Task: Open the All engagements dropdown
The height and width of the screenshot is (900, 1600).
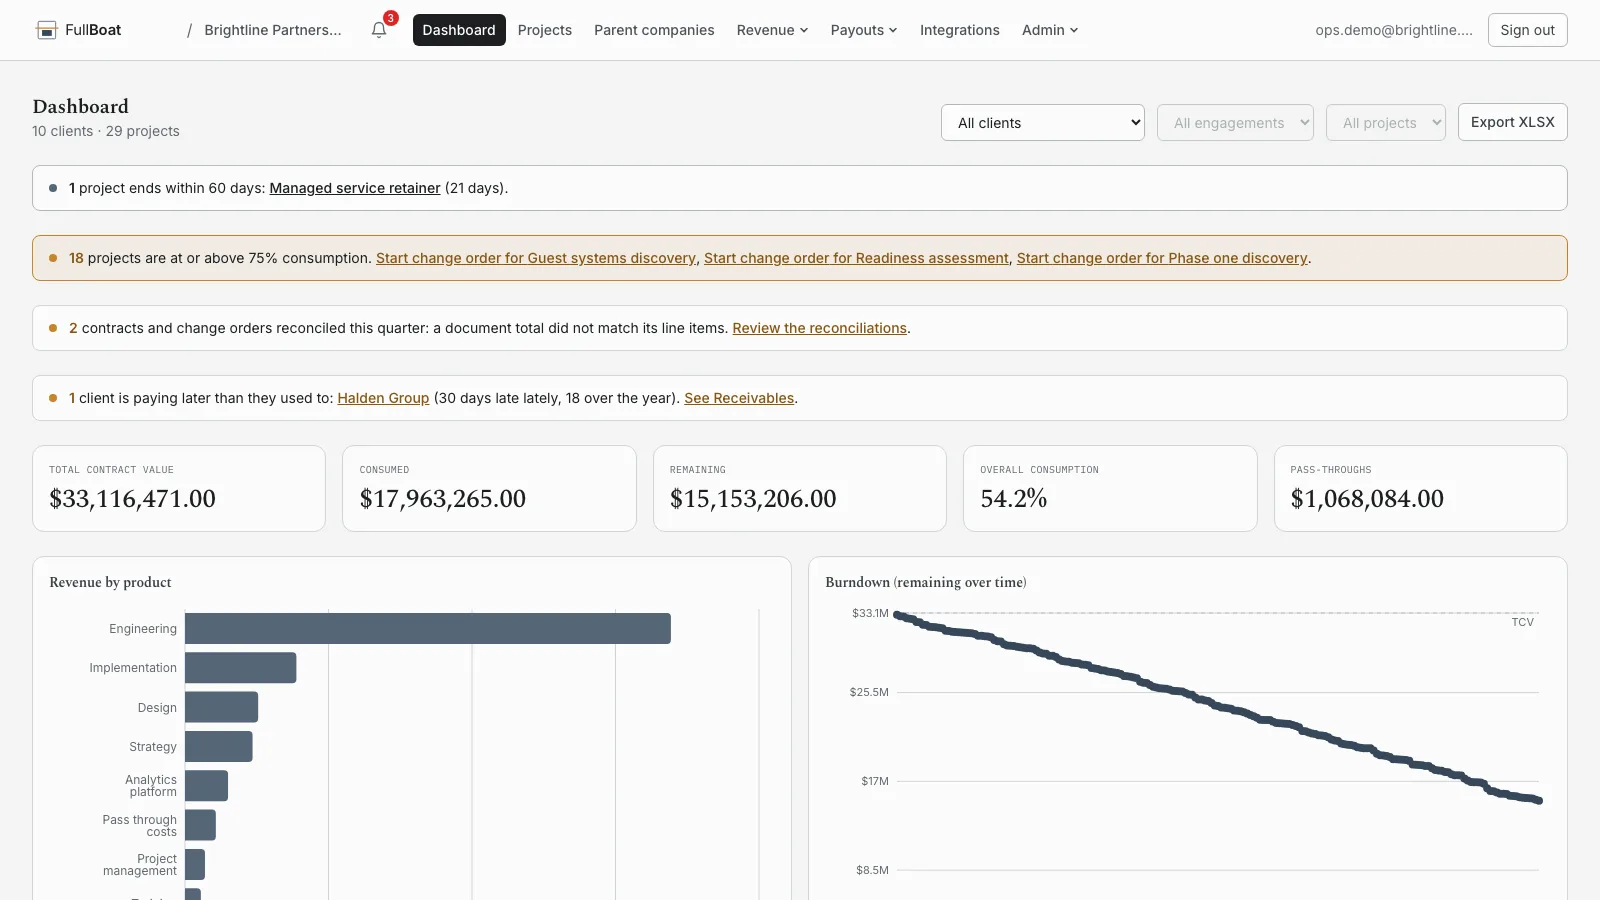Action: [x=1235, y=123]
